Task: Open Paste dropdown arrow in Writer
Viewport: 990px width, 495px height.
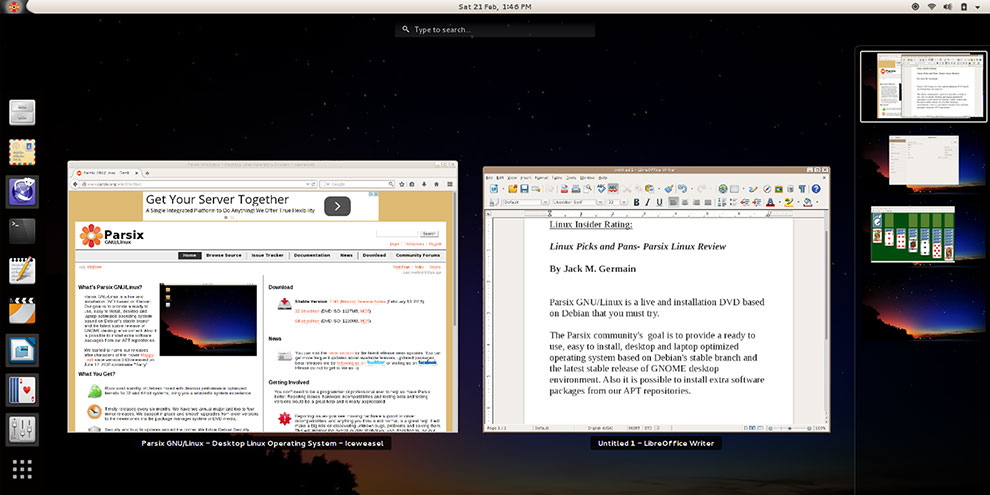Action: coord(659,189)
